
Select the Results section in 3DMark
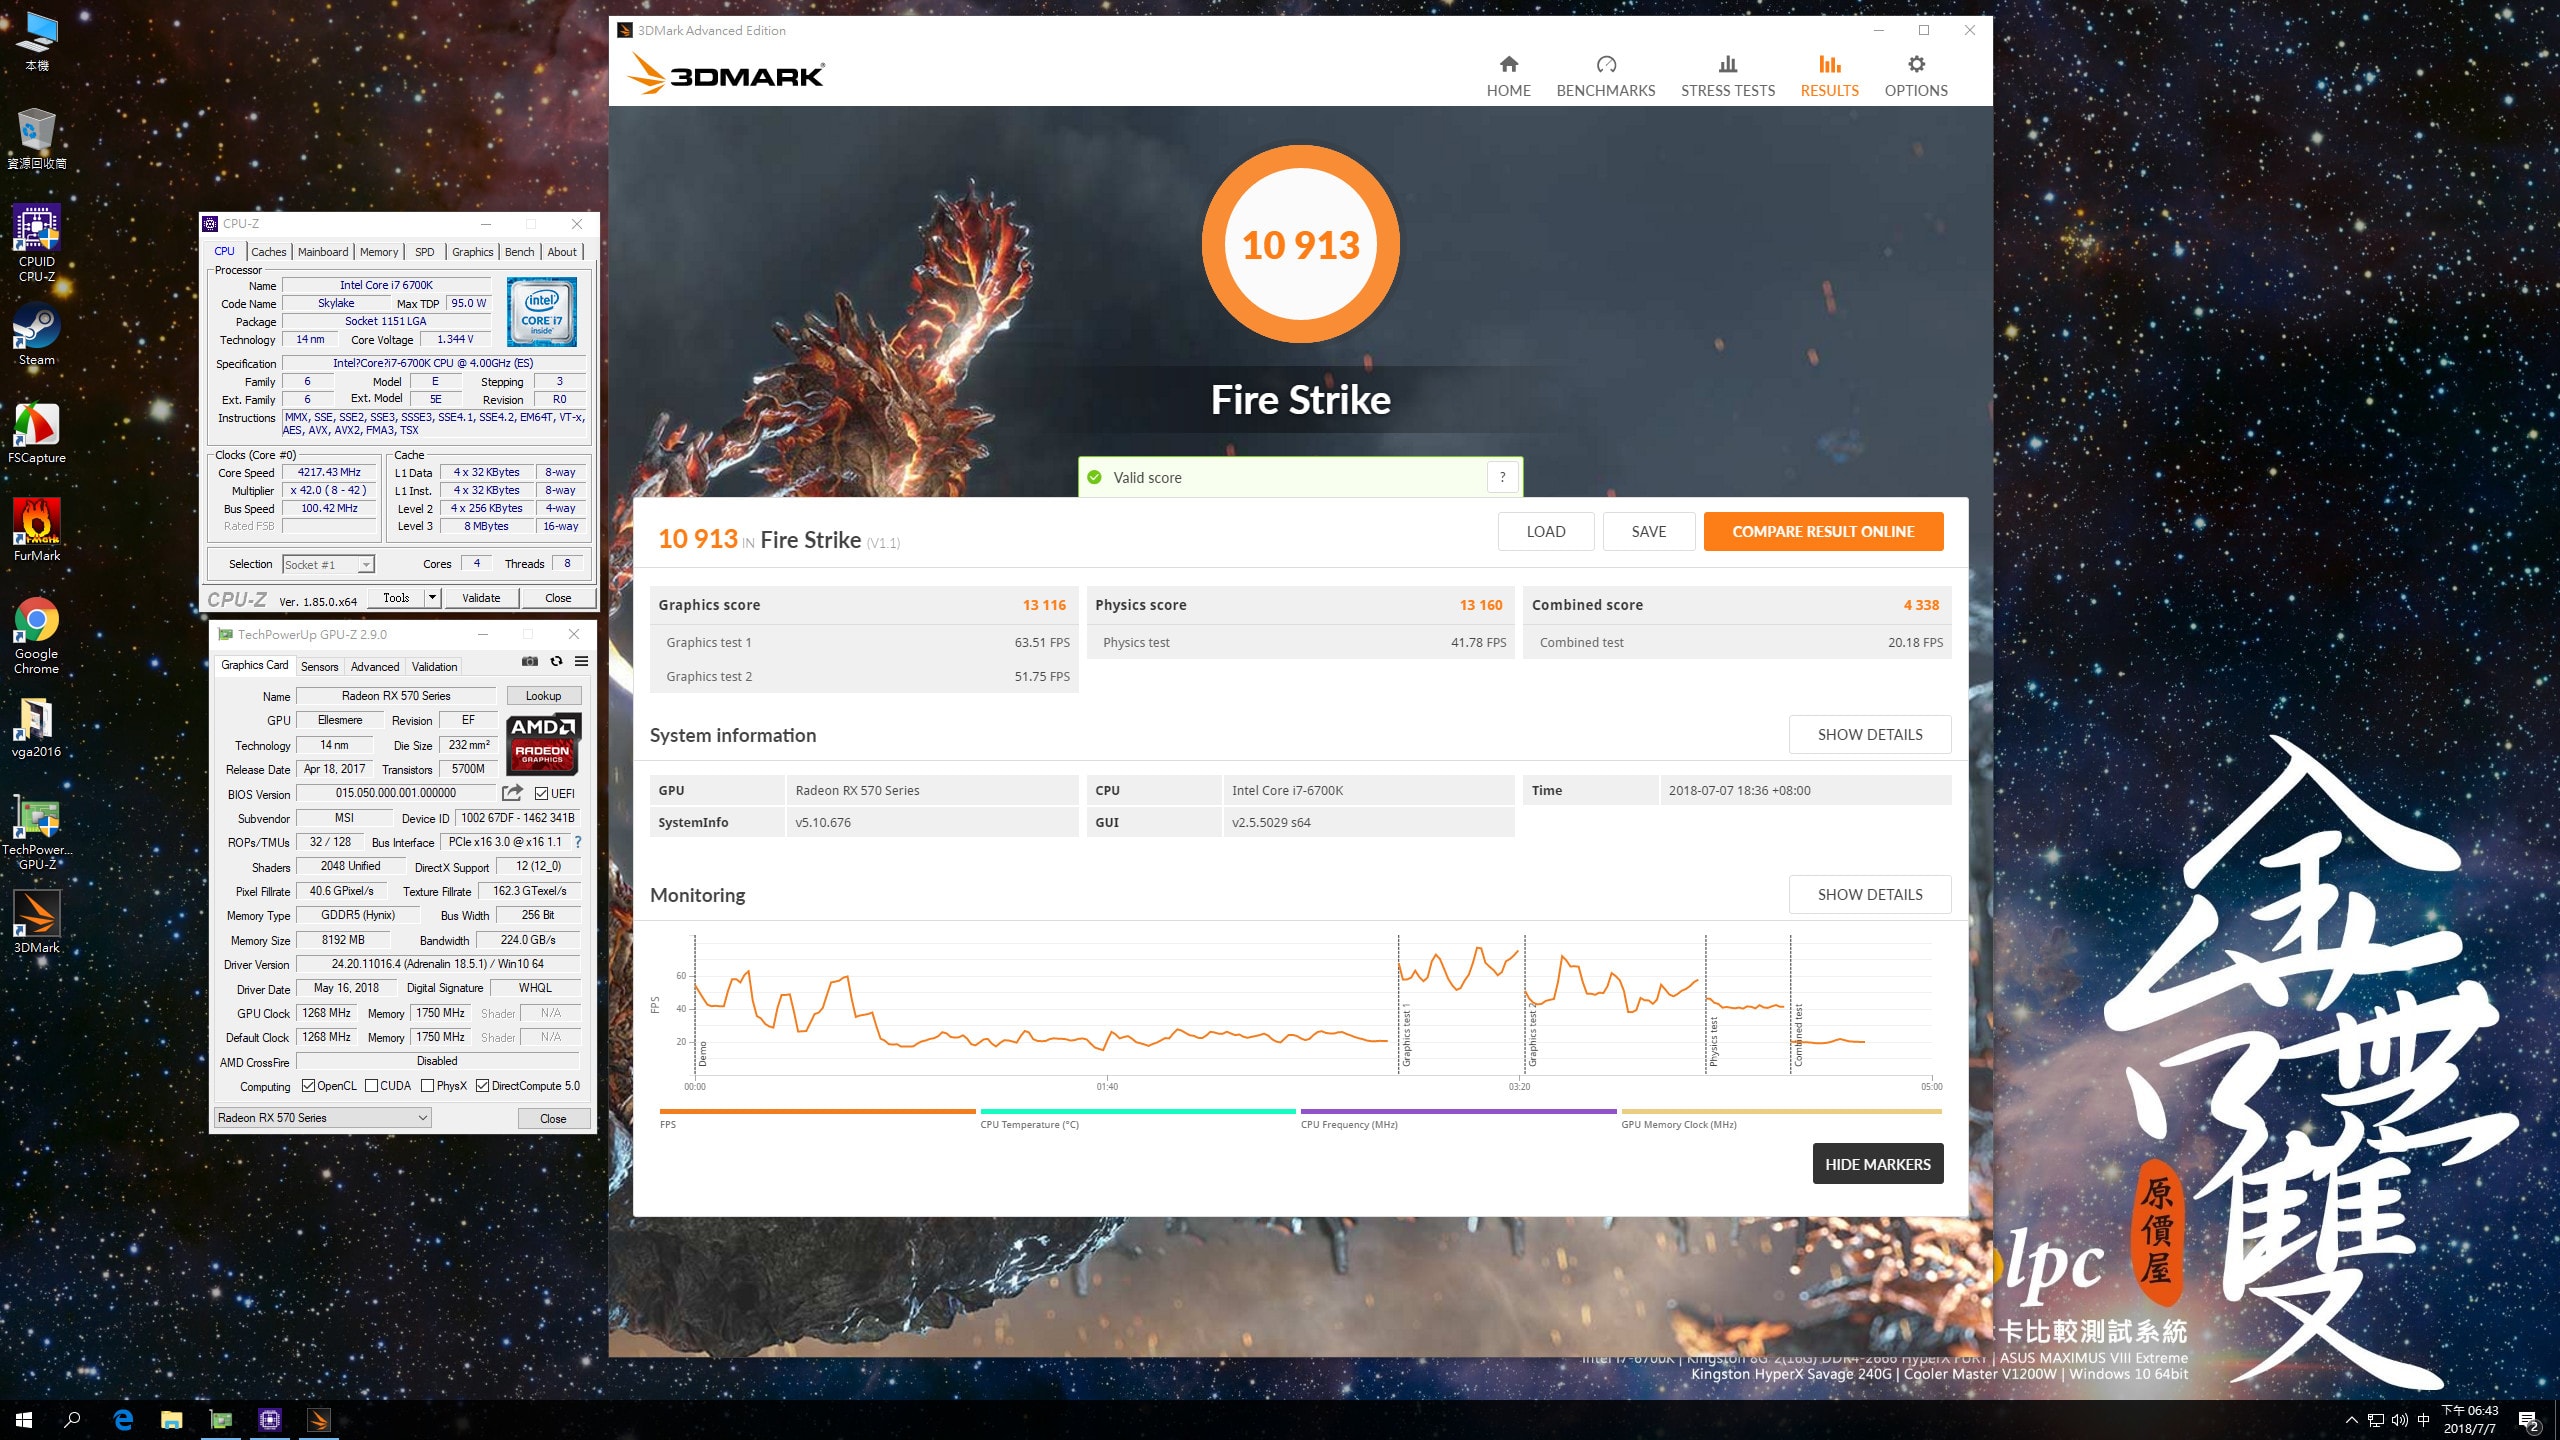(1829, 77)
